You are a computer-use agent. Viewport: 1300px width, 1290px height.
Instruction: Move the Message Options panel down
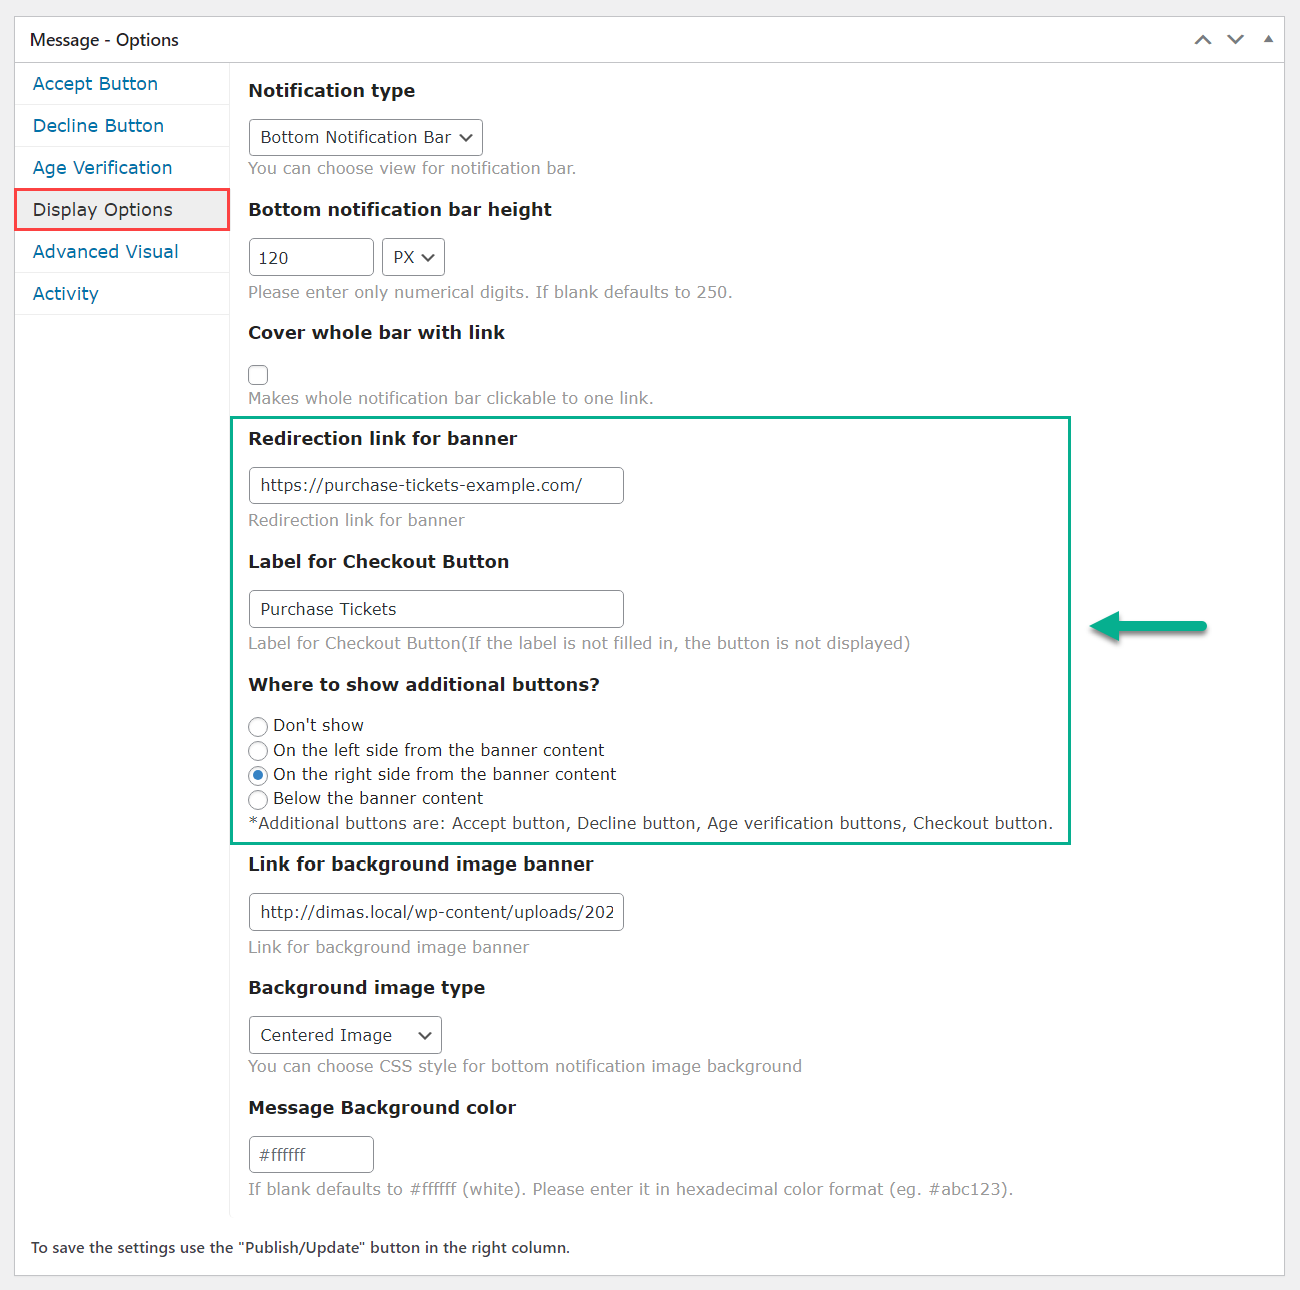coord(1236,40)
